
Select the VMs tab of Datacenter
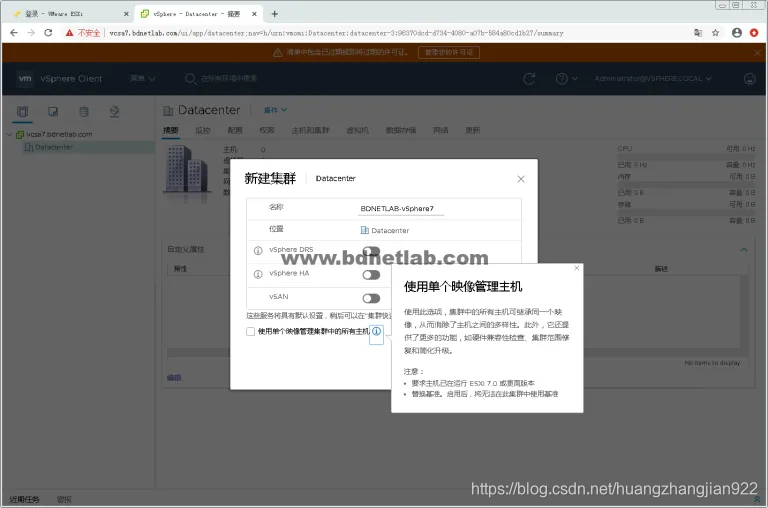pyautogui.click(x=358, y=130)
